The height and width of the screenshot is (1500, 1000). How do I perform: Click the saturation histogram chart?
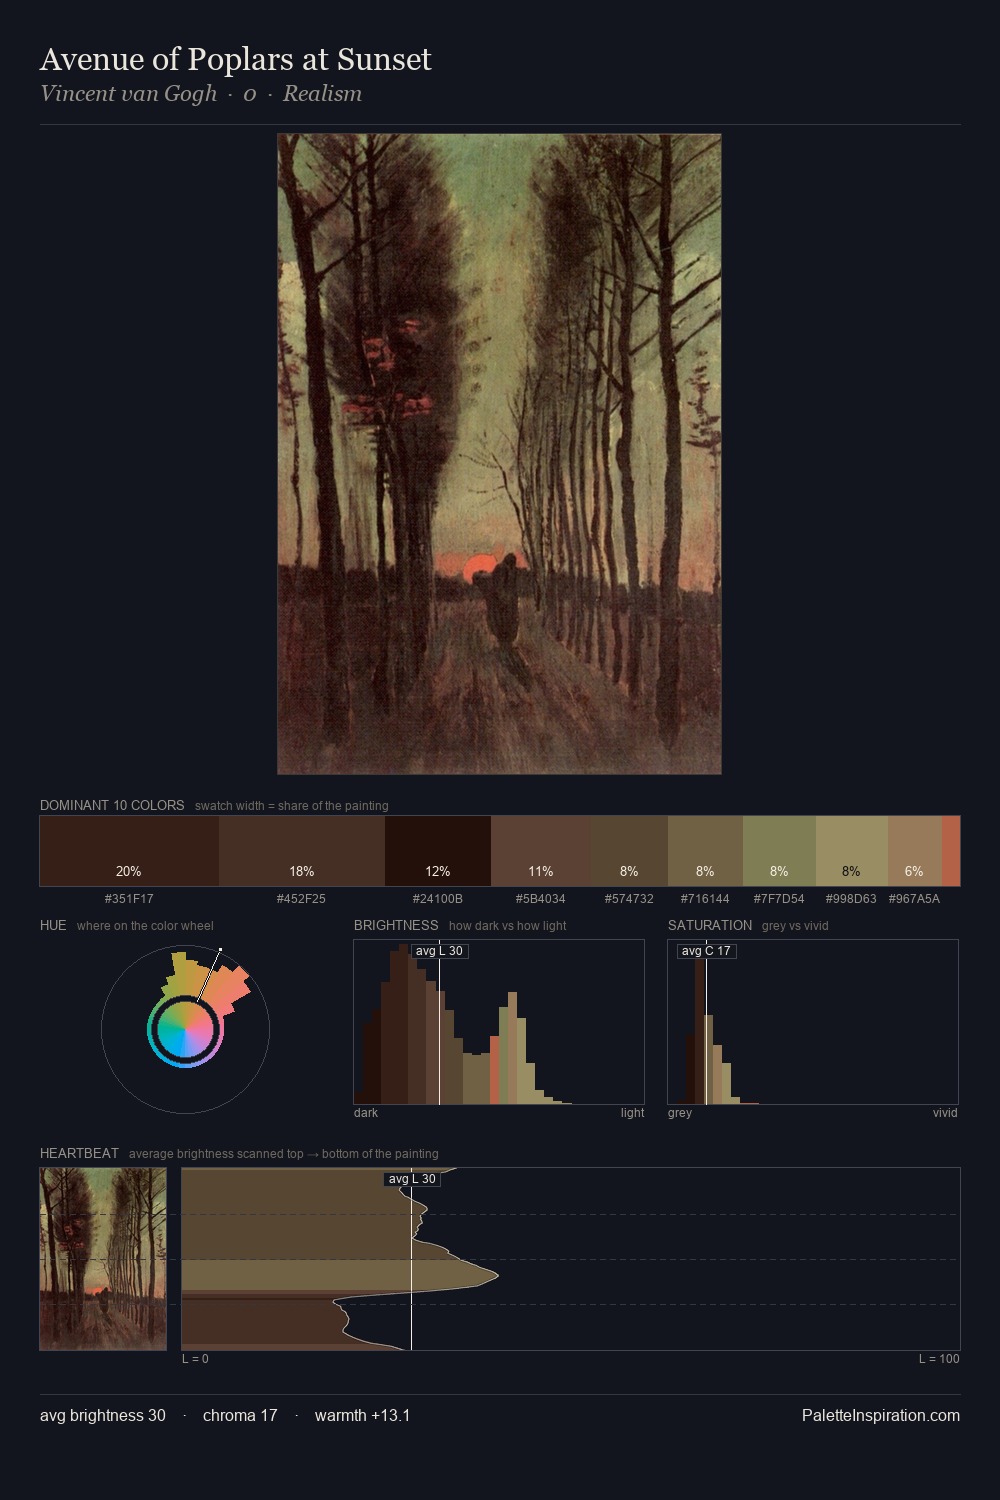(813, 1022)
